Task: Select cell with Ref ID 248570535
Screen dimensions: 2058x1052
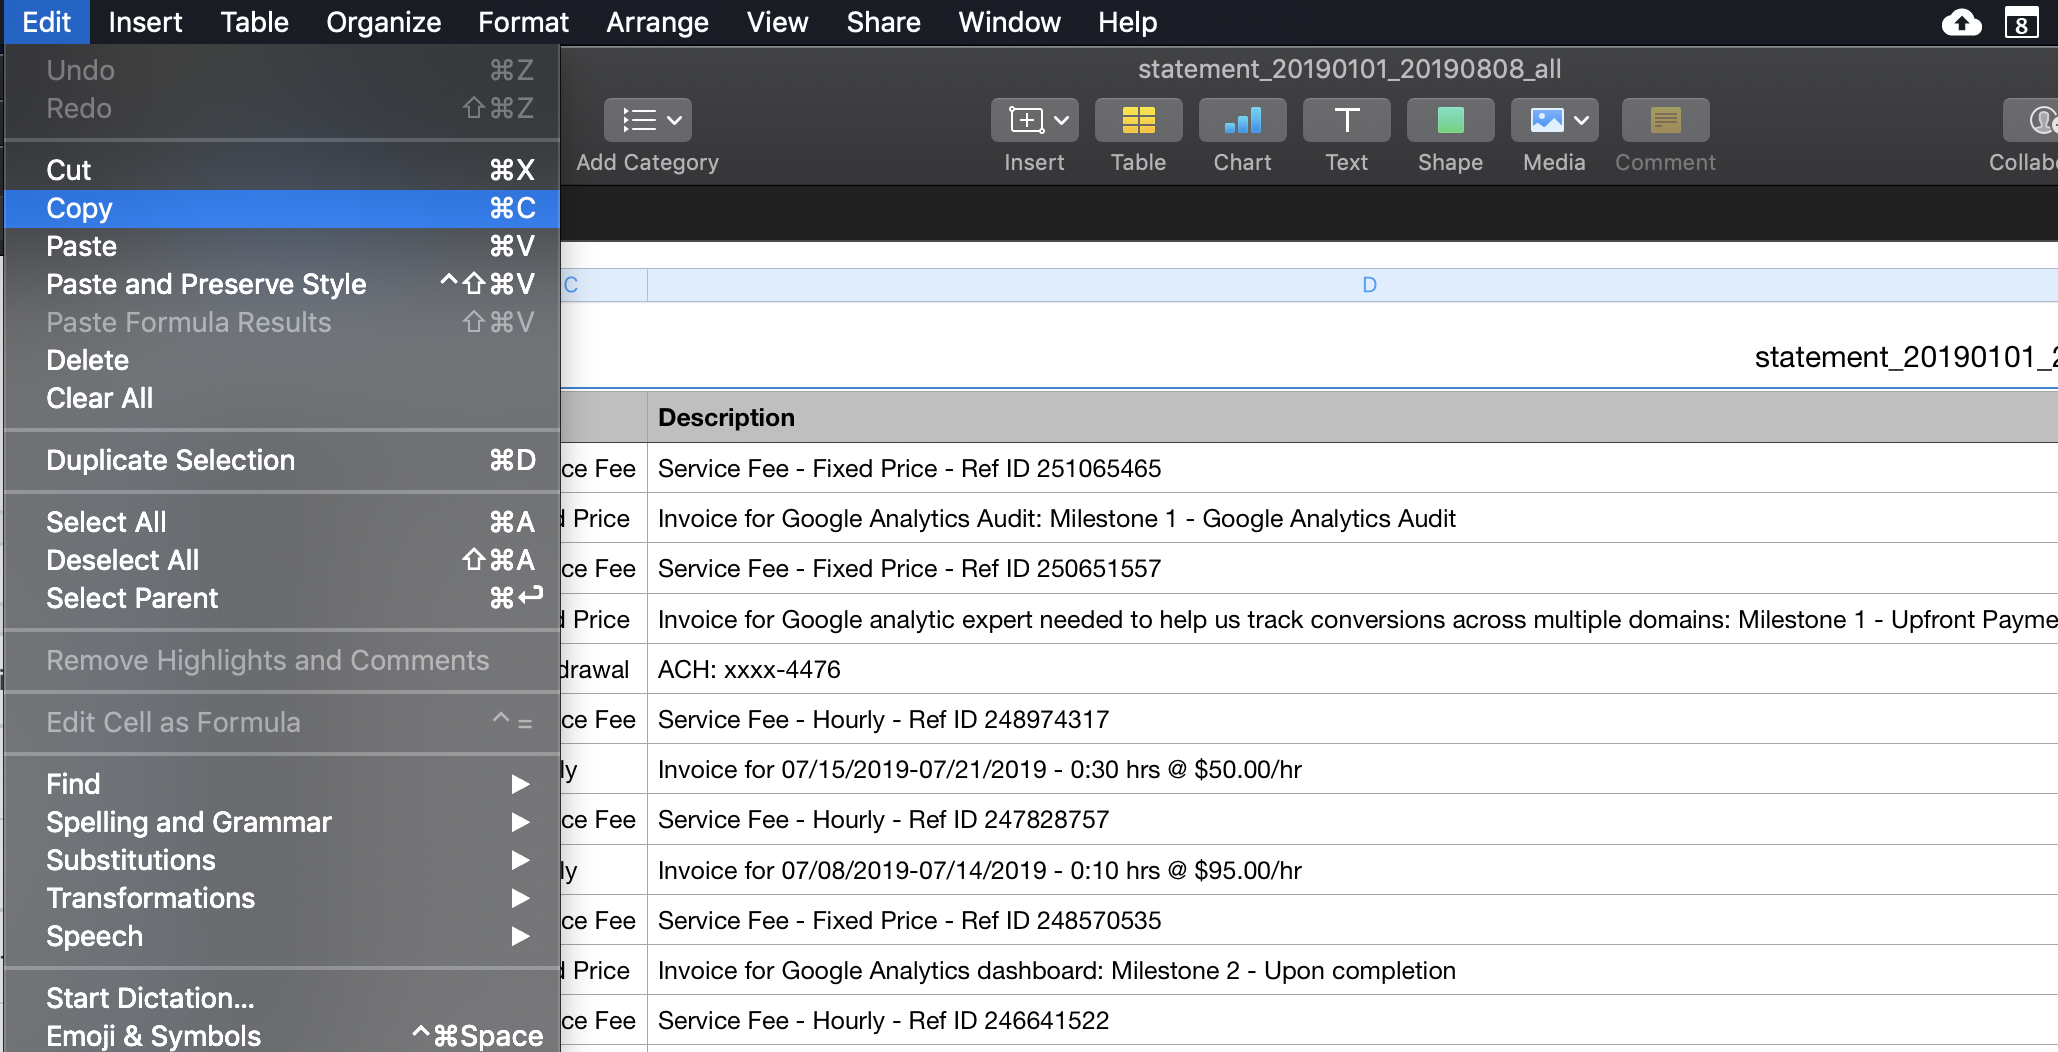Action: pyautogui.click(x=1352, y=920)
